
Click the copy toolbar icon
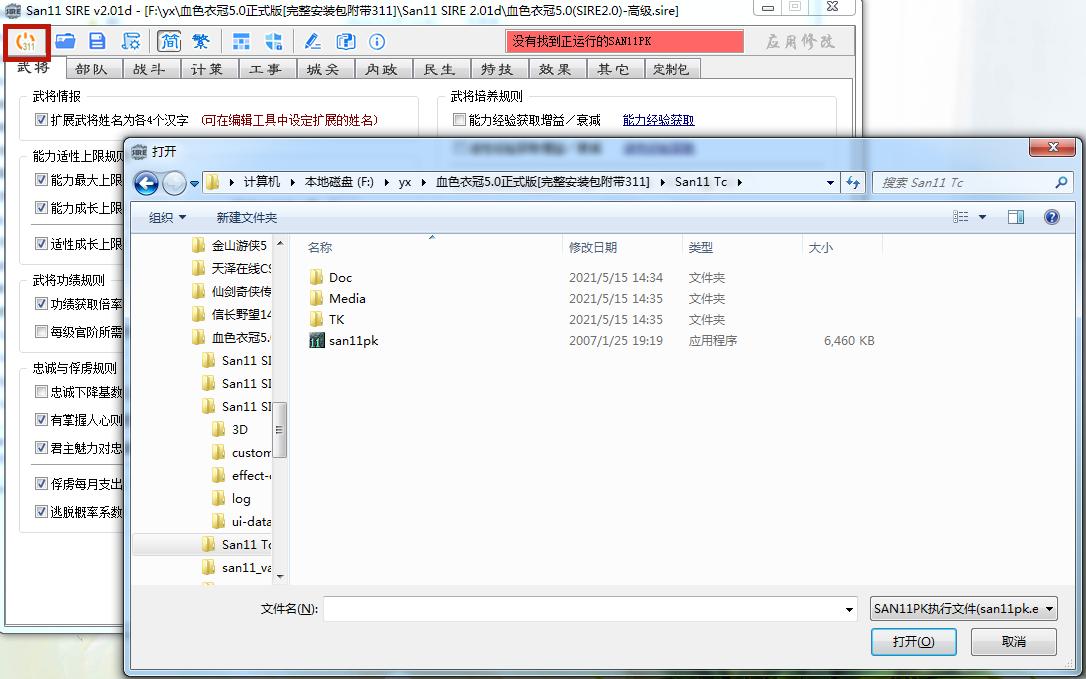pyautogui.click(x=343, y=41)
